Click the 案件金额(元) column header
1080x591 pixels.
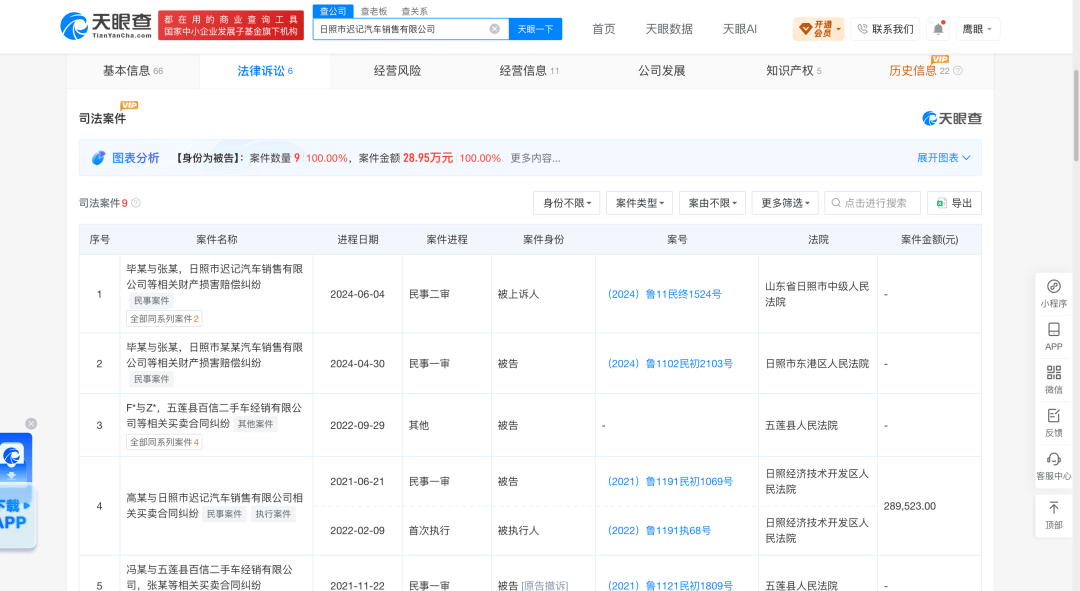coord(929,240)
